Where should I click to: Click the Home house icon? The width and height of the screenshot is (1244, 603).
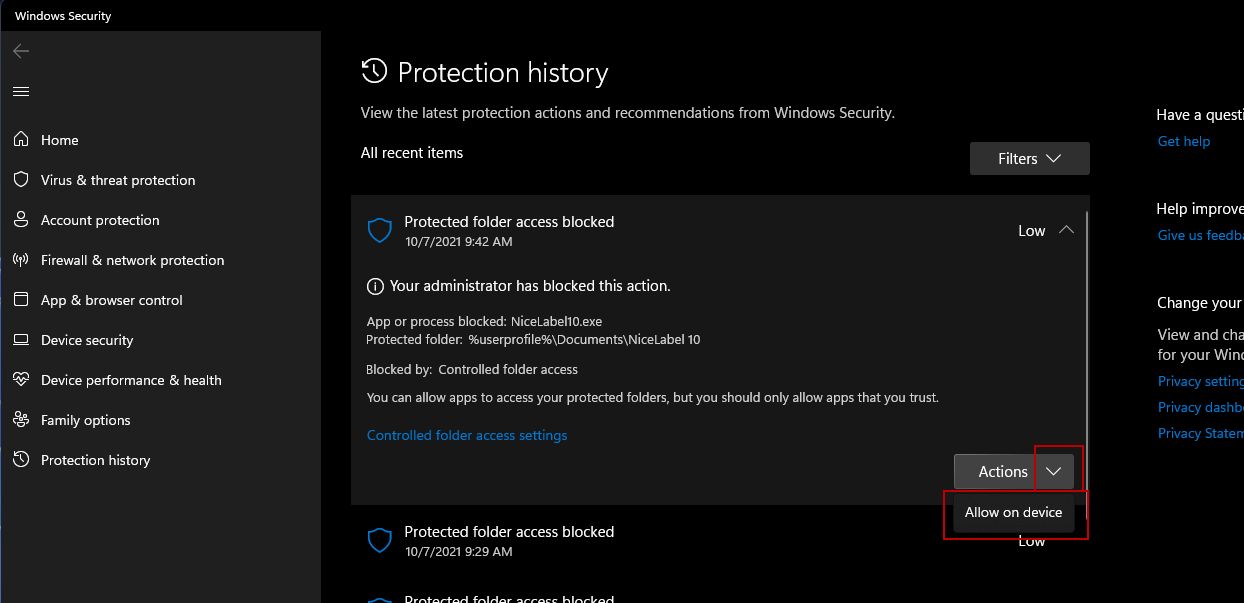click(x=21, y=140)
